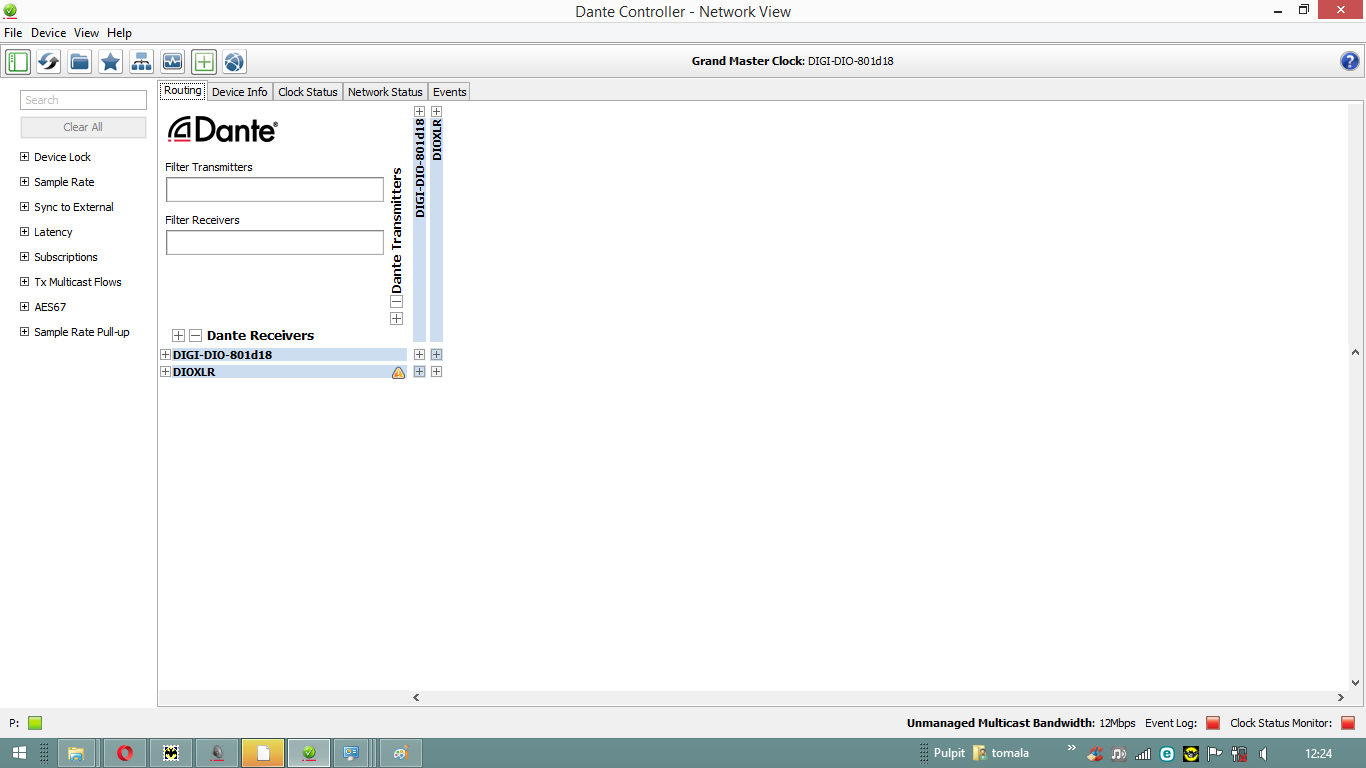Image resolution: width=1366 pixels, height=768 pixels.
Task: Switch to the Network Status tab
Action: click(x=385, y=92)
